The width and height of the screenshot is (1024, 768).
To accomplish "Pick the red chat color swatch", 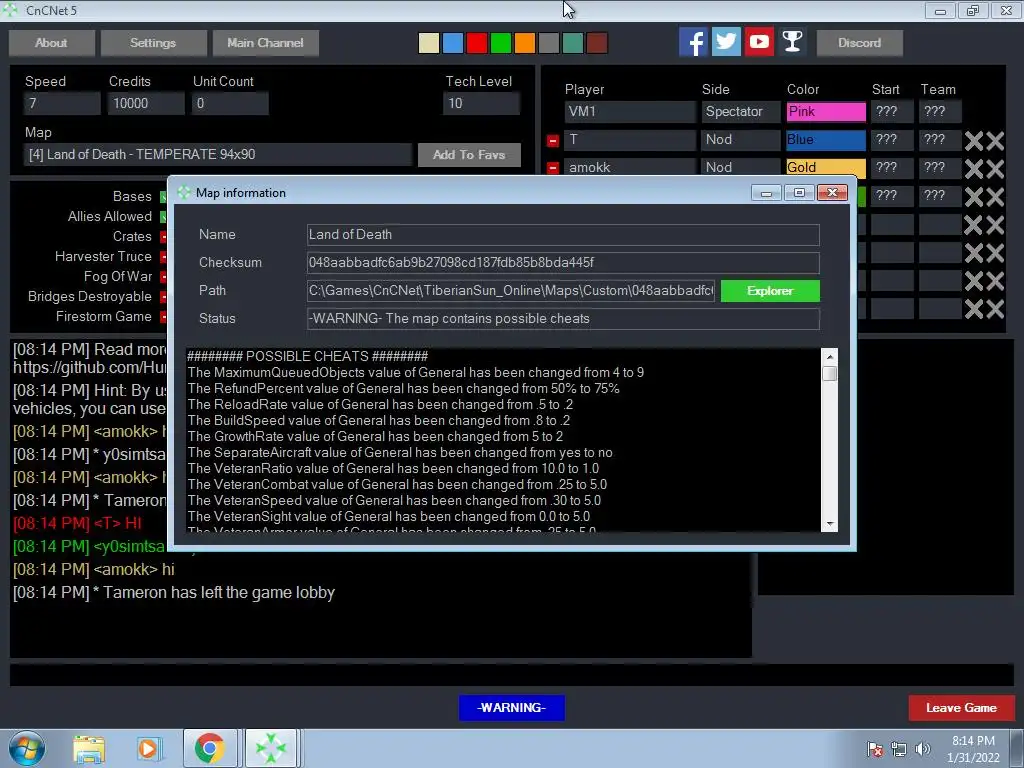I will point(477,43).
